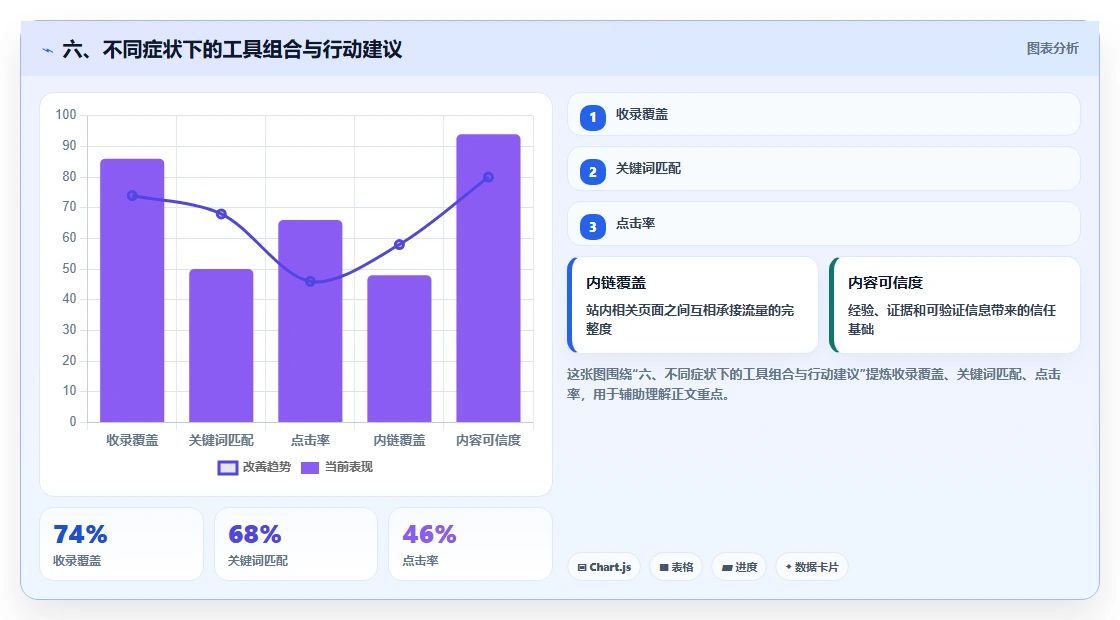The width and height of the screenshot is (1120, 620).
Task: Click the x-axis label 内链覆盖
Action: point(399,441)
